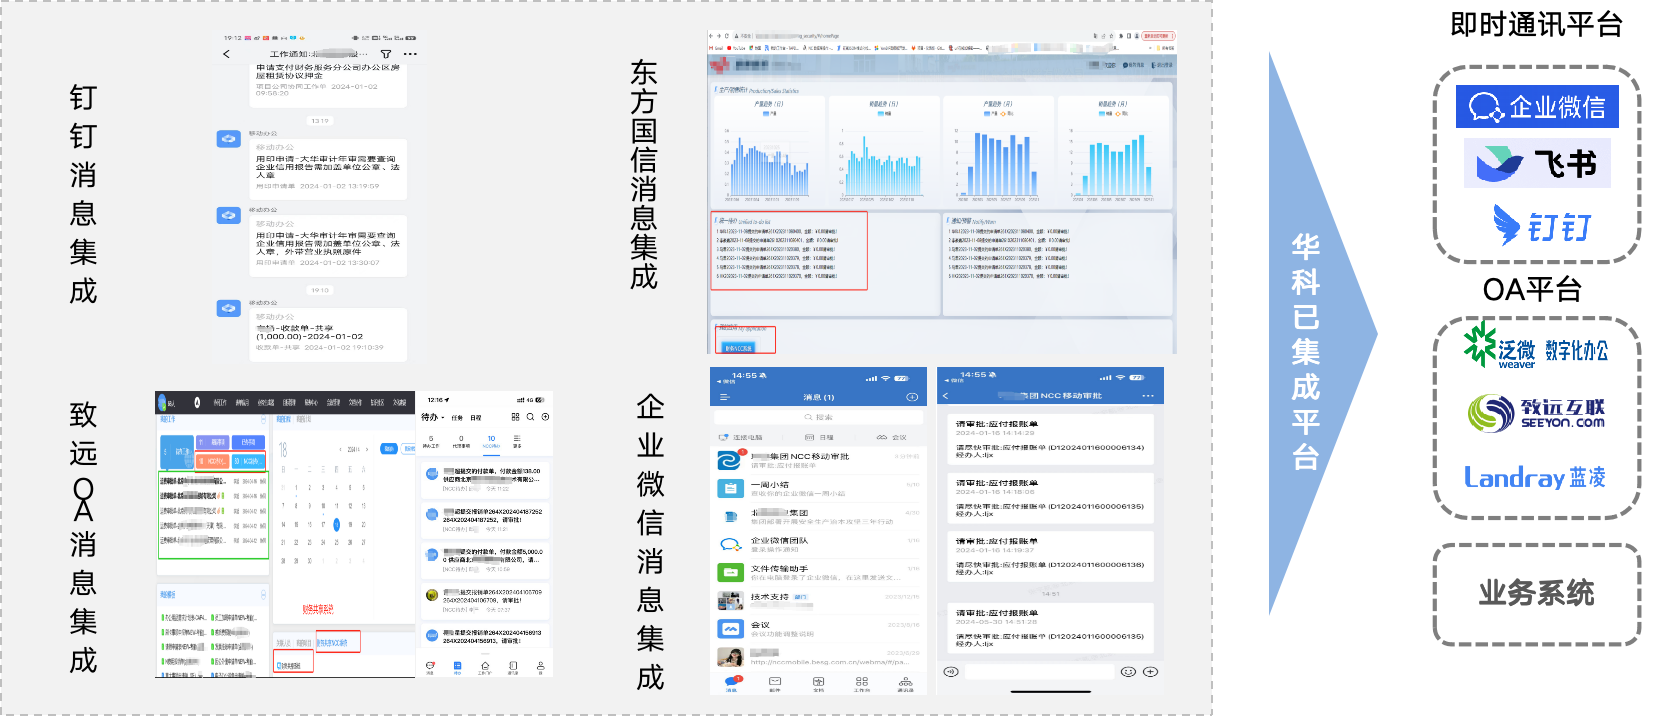Open three-dot menu in NCC移动审批 chat header
Image resolution: width=1657 pixels, height=716 pixels.
click(1148, 396)
